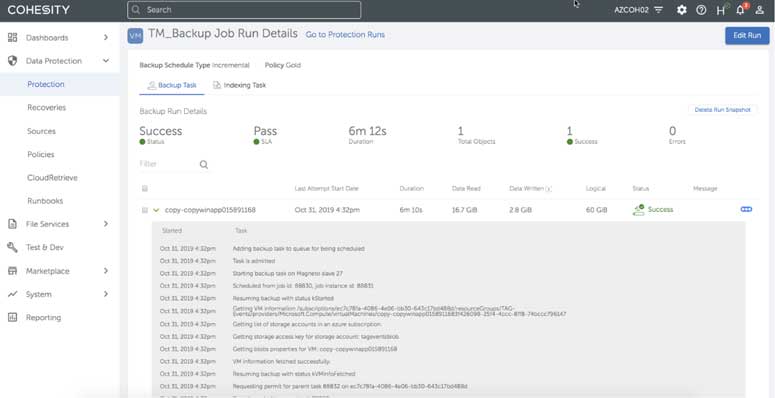Click the Status column header
The image size is (775, 398).
pos(641,188)
